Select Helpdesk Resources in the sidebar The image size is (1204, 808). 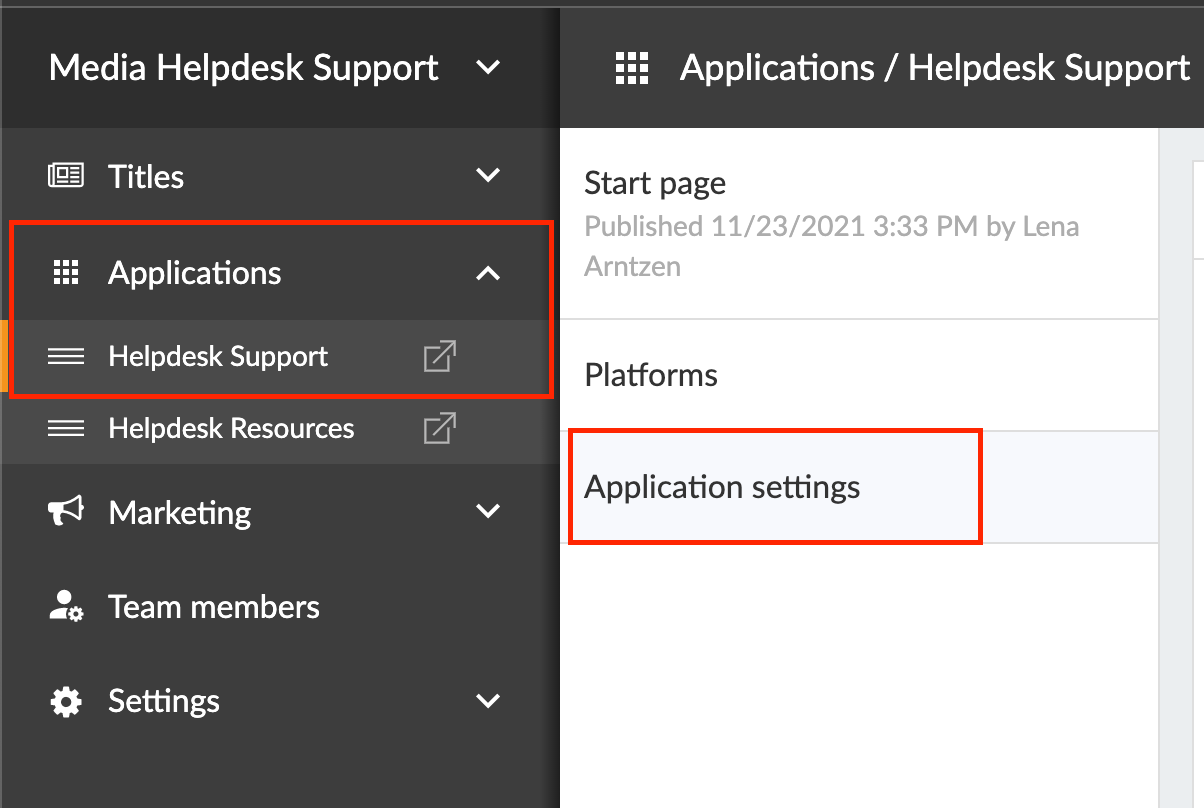231,429
